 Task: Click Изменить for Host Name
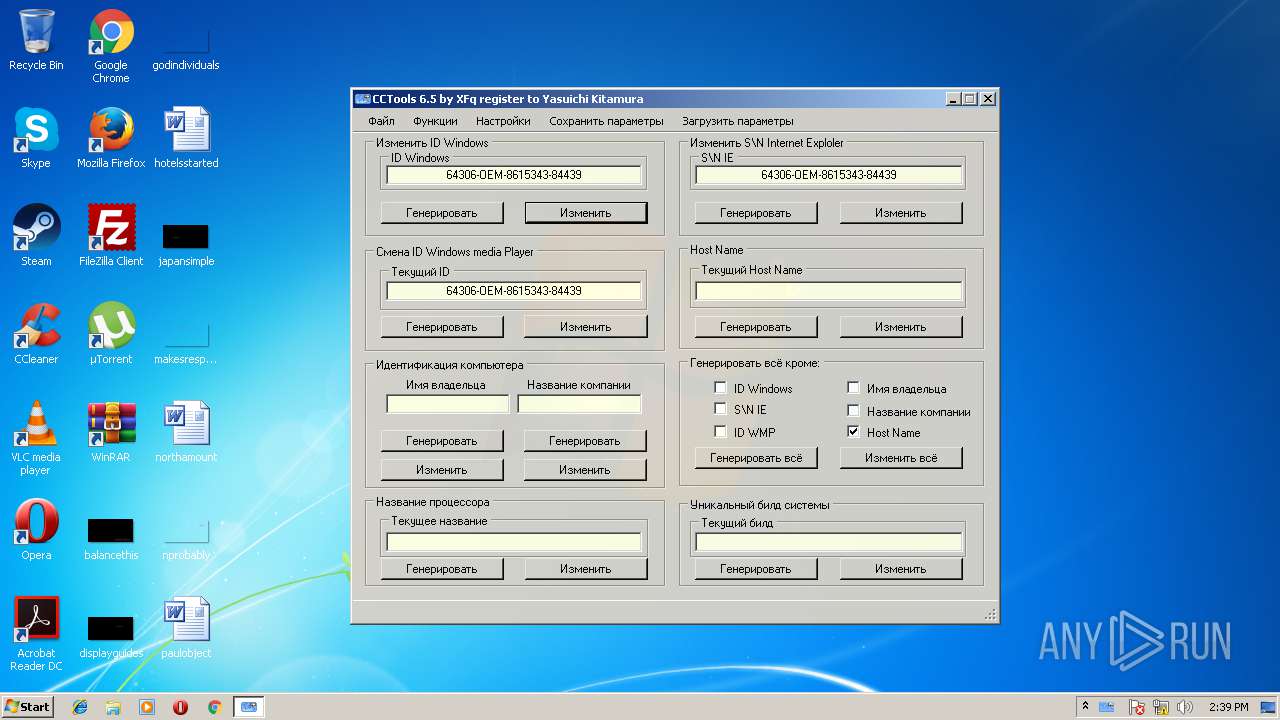[x=901, y=327]
